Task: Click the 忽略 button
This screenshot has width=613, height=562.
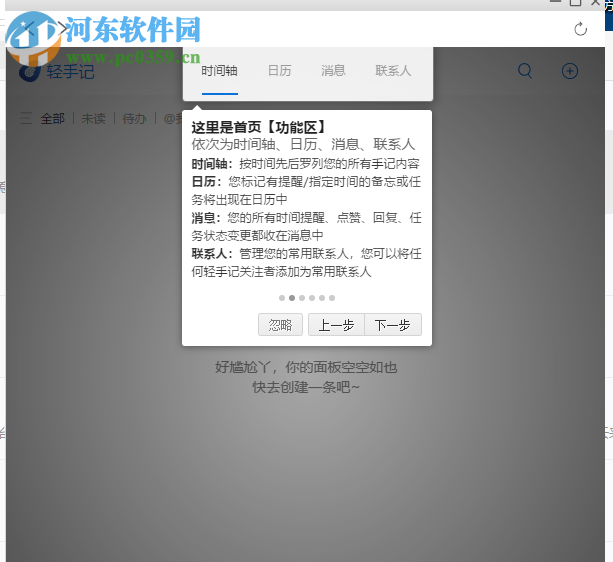Action: coord(280,324)
